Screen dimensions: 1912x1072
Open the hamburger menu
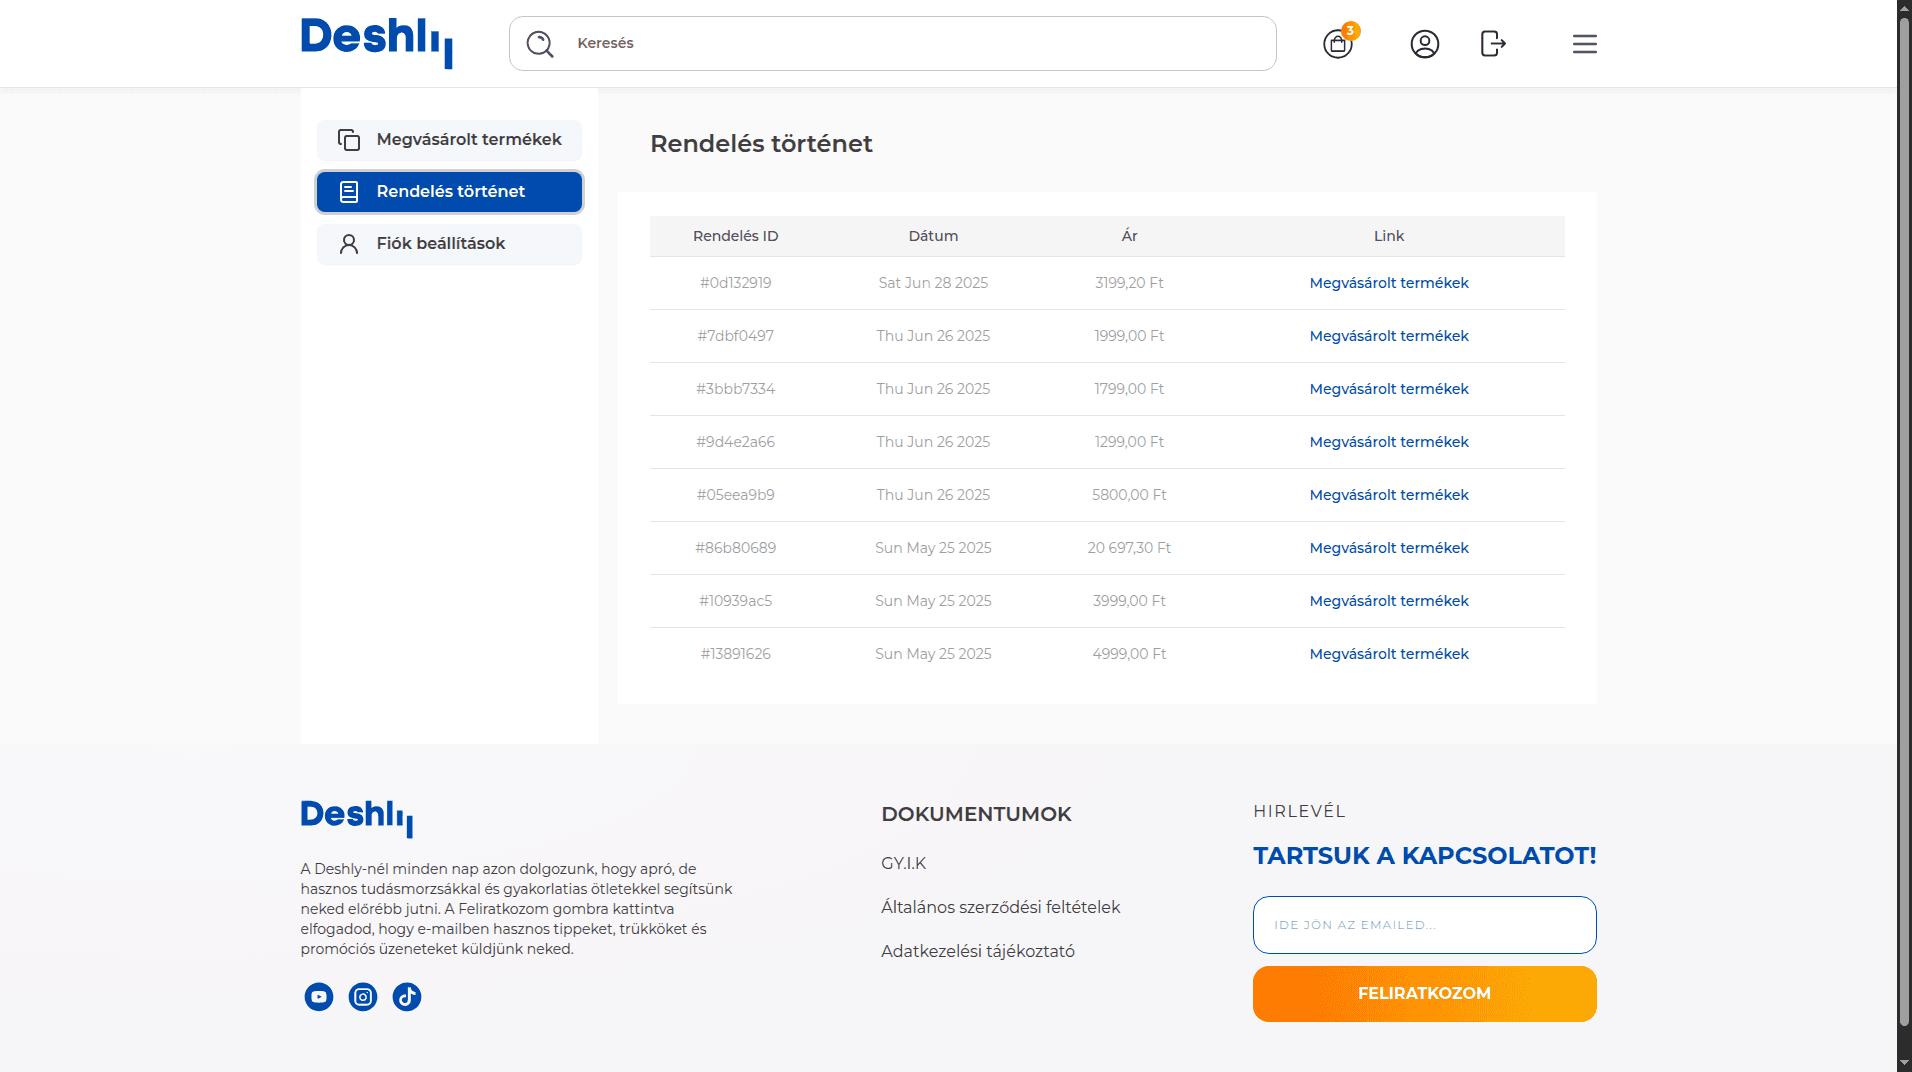1584,44
